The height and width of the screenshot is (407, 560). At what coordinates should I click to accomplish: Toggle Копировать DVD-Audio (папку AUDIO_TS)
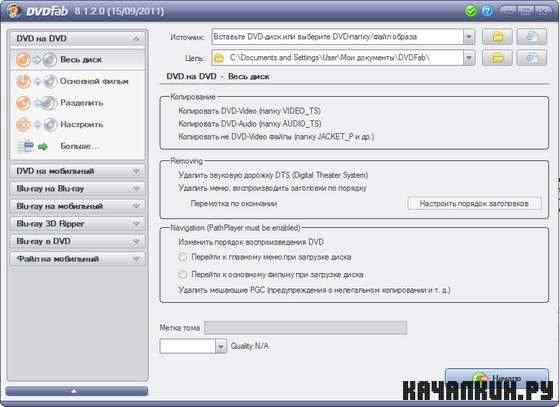[x=250, y=124]
